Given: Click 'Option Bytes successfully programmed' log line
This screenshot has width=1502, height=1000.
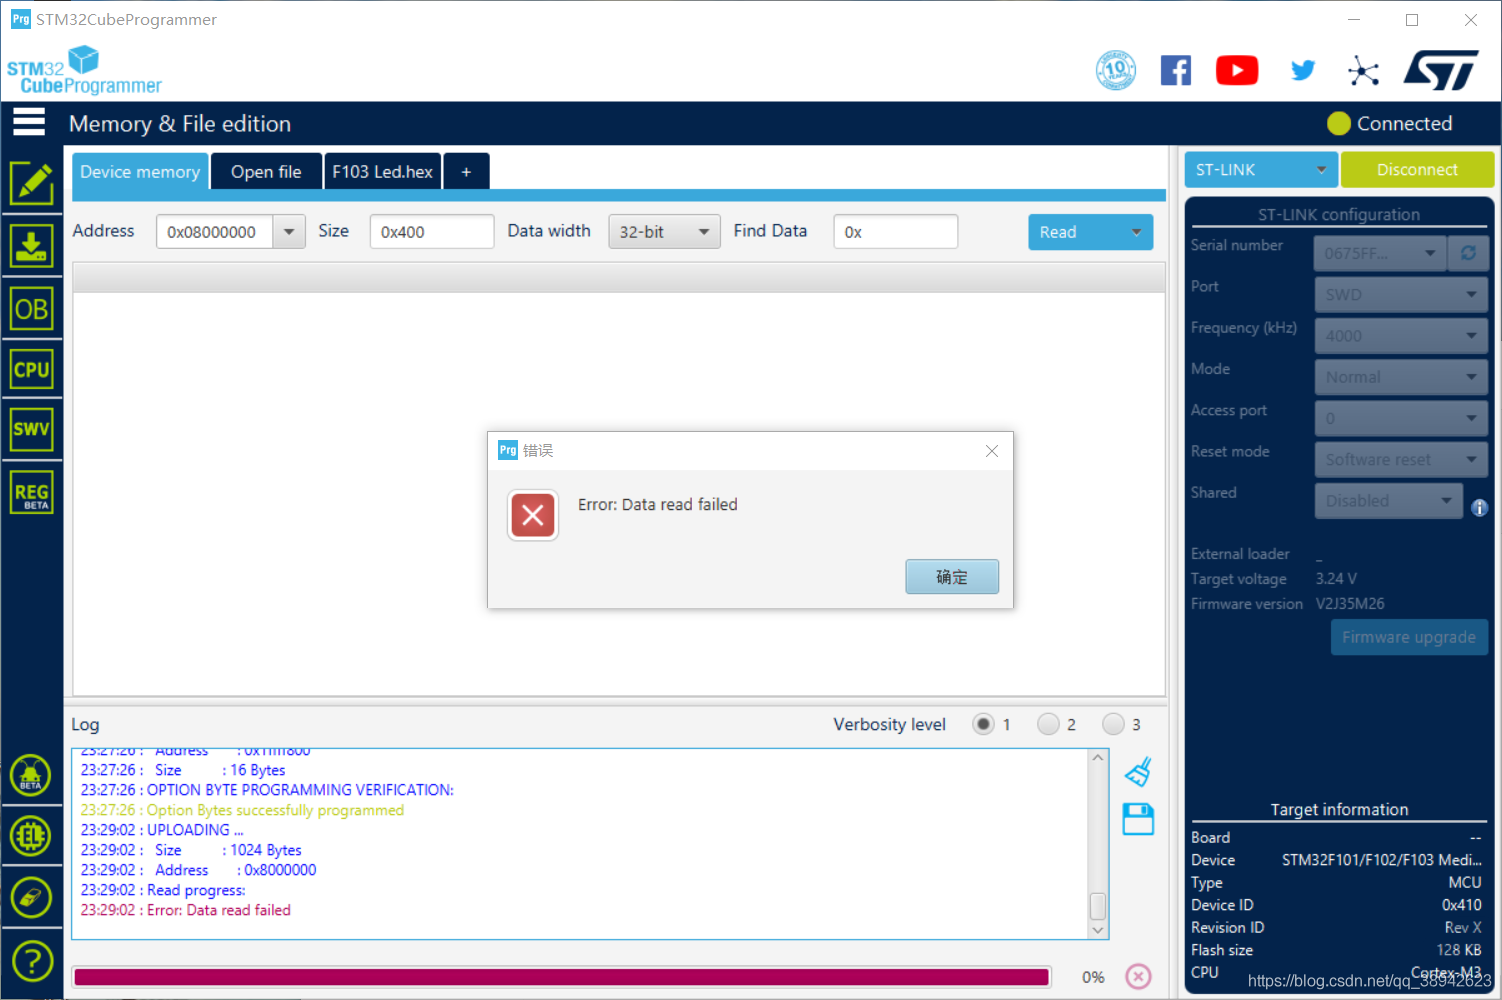Looking at the screenshot, I should click(243, 810).
